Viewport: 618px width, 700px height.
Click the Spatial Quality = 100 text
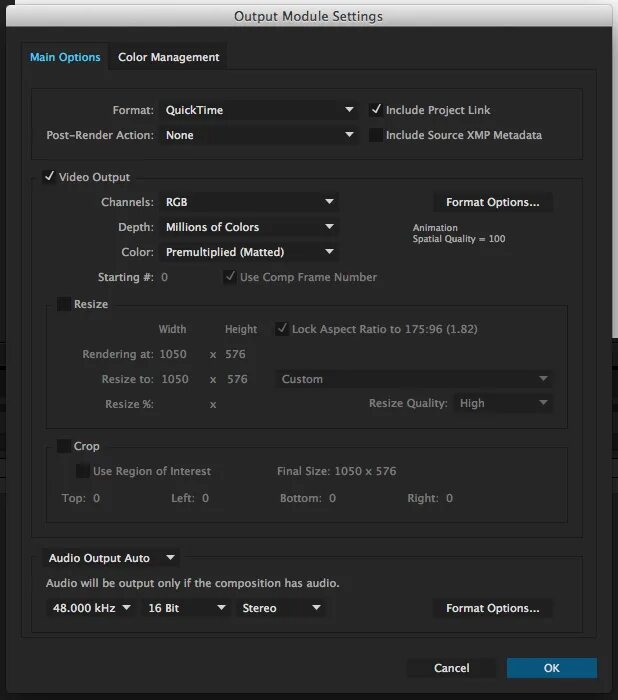[x=459, y=239]
